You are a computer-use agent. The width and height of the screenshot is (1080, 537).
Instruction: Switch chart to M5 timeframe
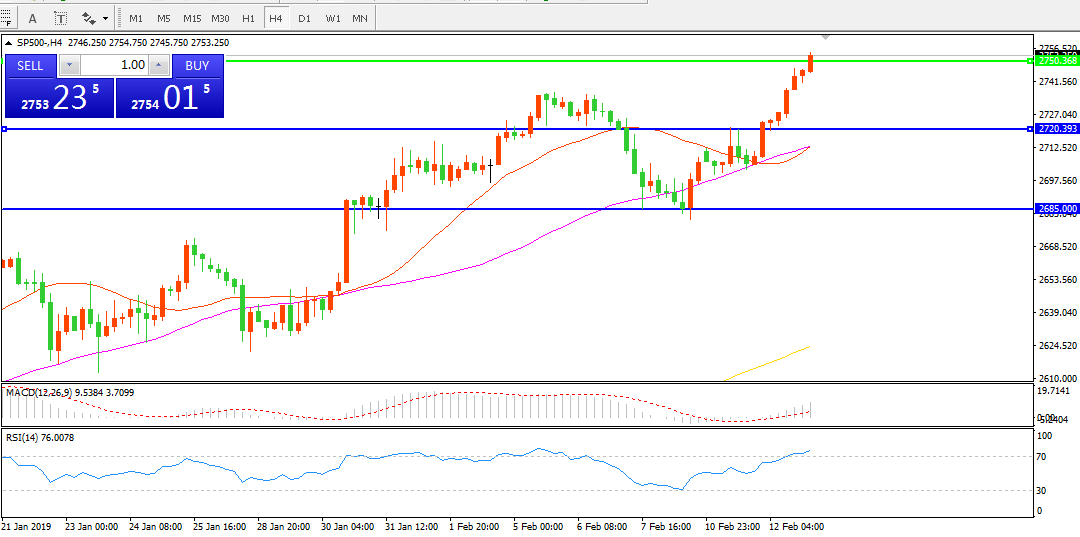click(163, 18)
